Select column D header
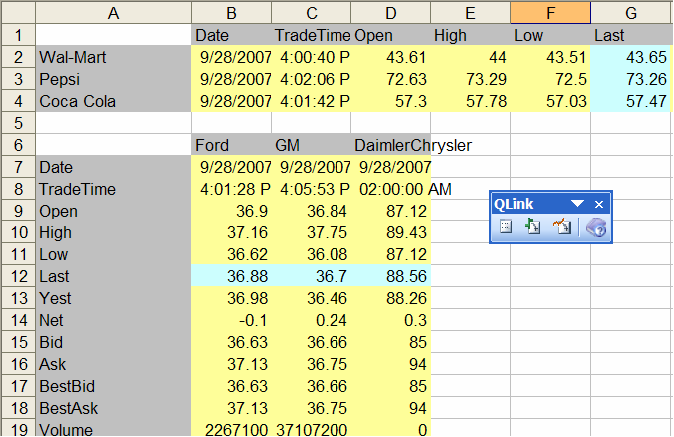 [391, 13]
